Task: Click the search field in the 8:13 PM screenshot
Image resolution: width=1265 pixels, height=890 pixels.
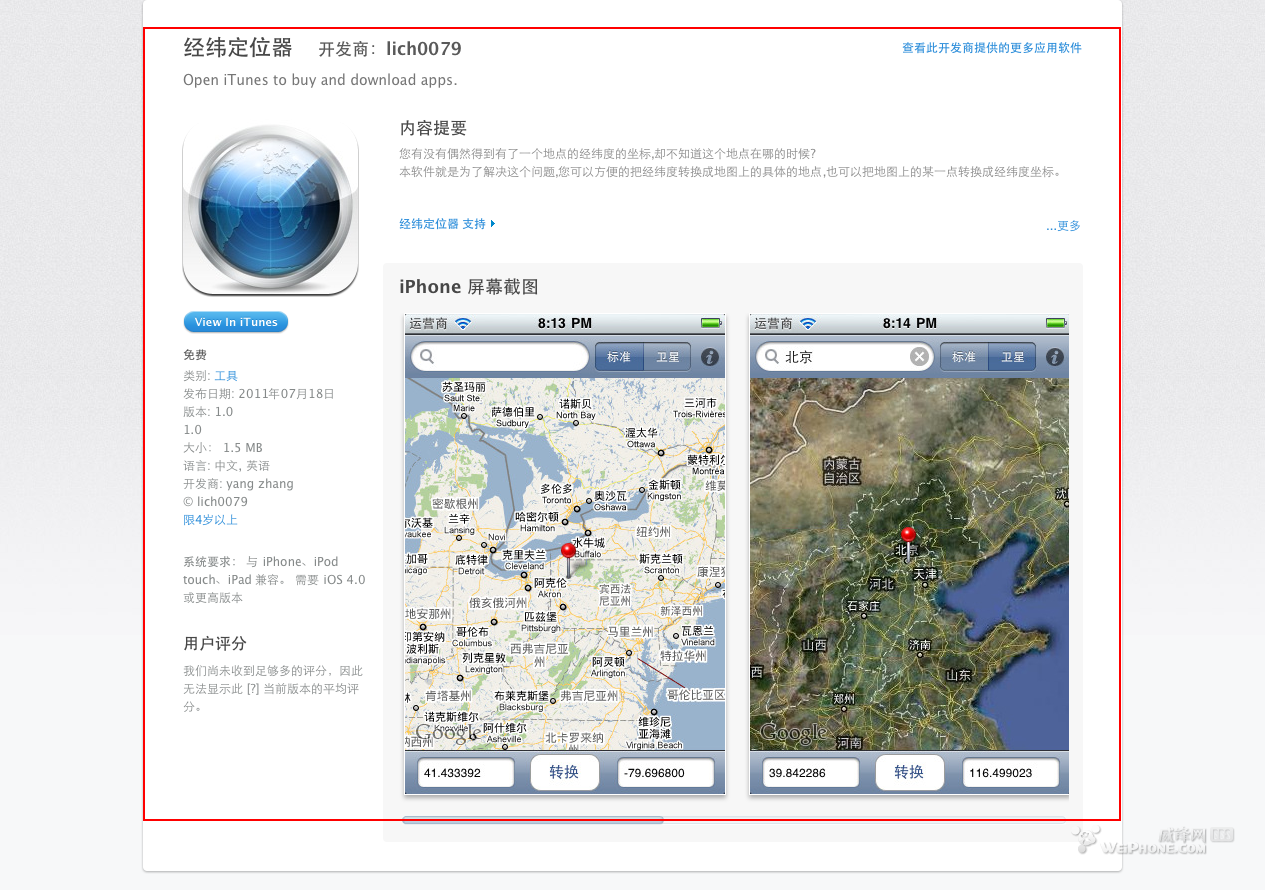Action: tap(500, 357)
